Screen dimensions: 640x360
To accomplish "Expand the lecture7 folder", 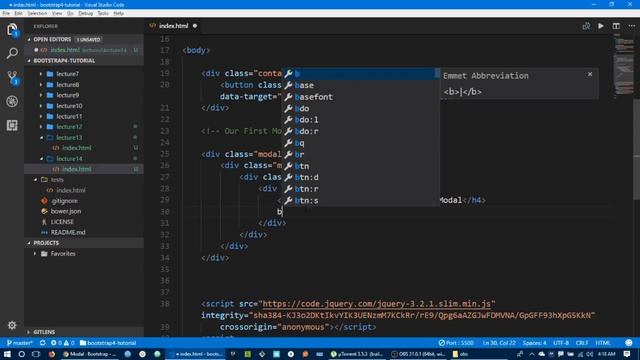I will [41, 74].
